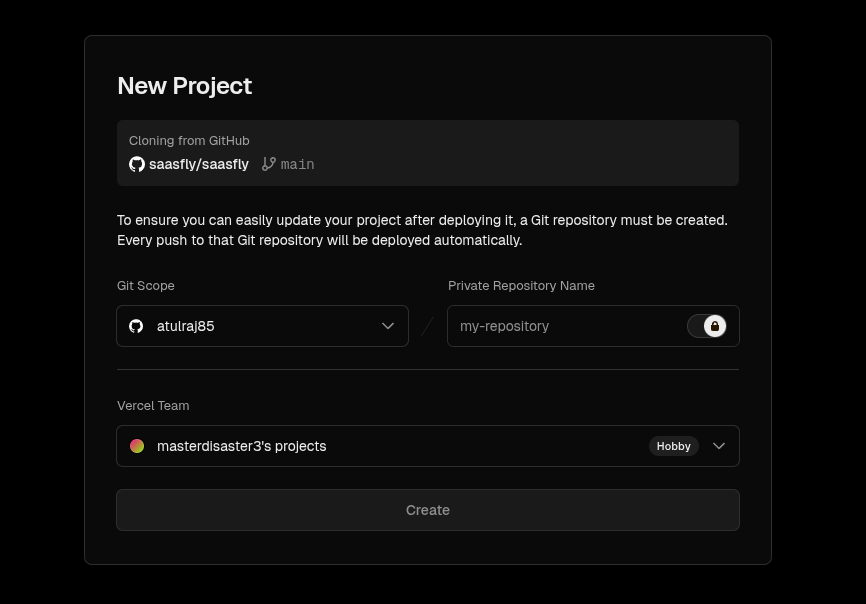Toggle the private repository lock switch

[x=707, y=326]
